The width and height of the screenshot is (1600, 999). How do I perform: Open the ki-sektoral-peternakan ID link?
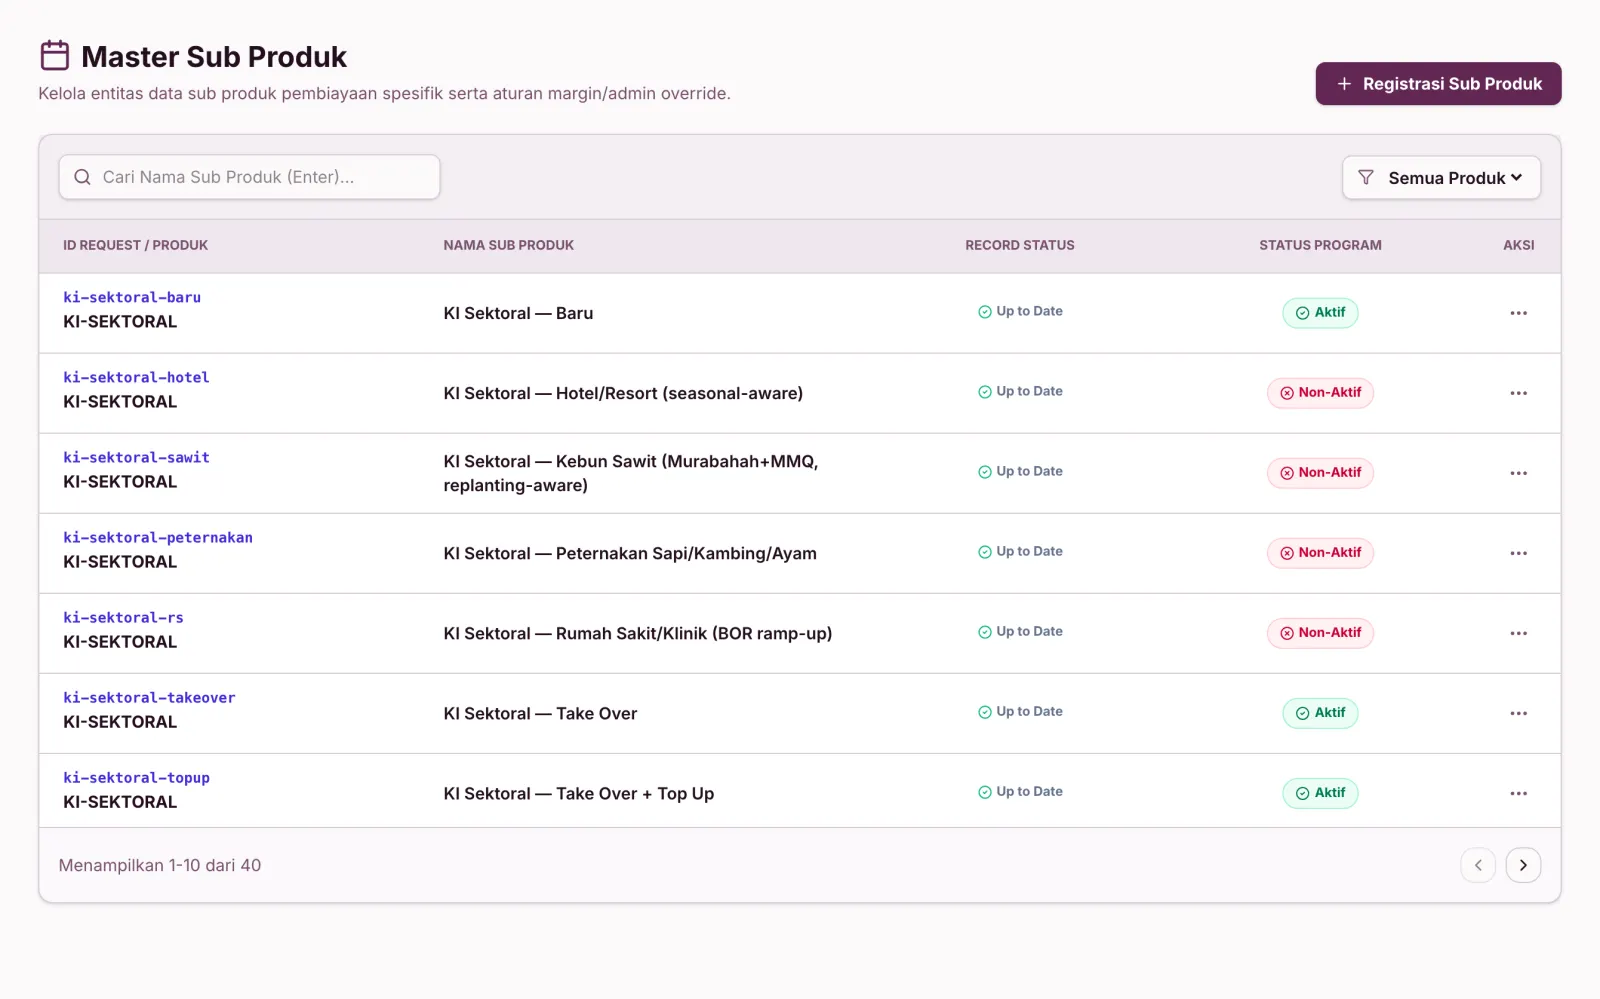[158, 537]
